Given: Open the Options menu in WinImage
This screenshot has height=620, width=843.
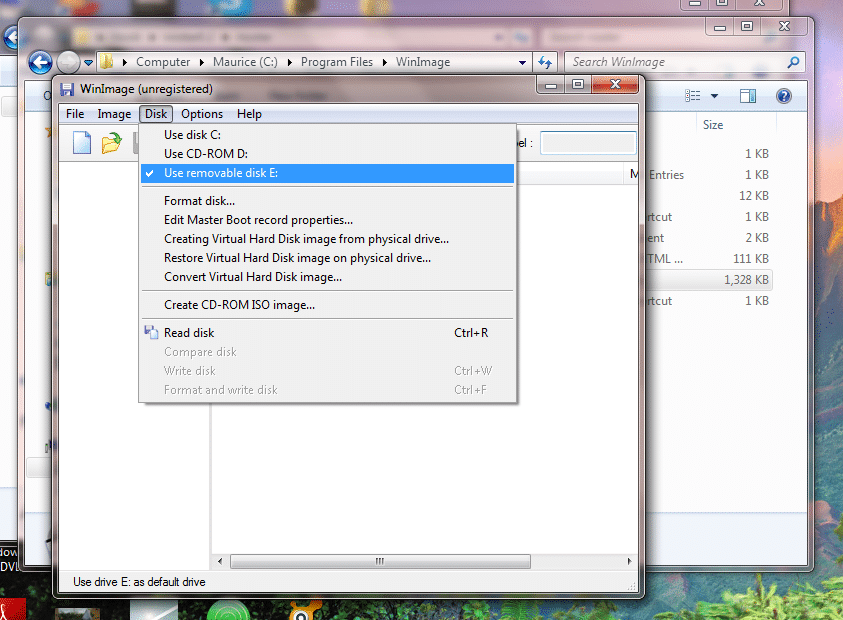Looking at the screenshot, I should (202, 114).
